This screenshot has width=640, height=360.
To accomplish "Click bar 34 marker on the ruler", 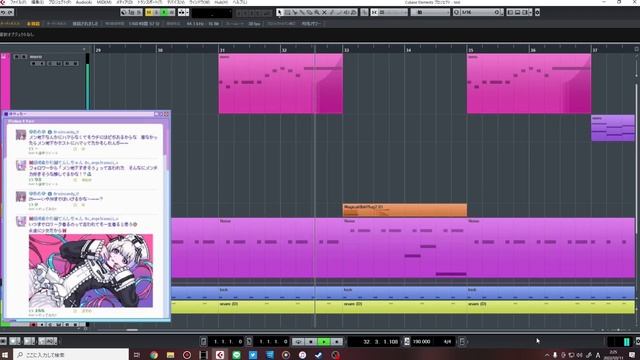I will coord(408,50).
